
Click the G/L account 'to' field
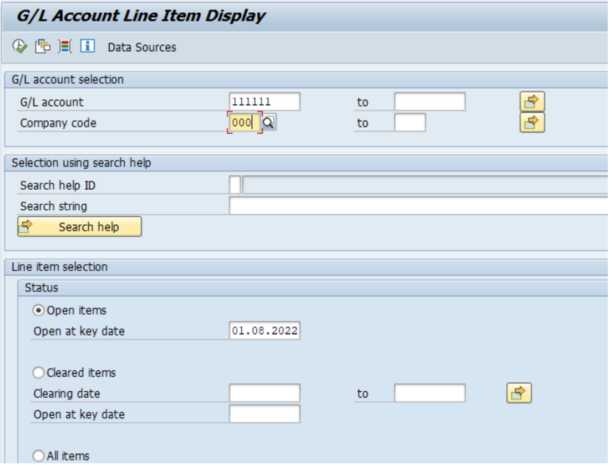point(429,102)
